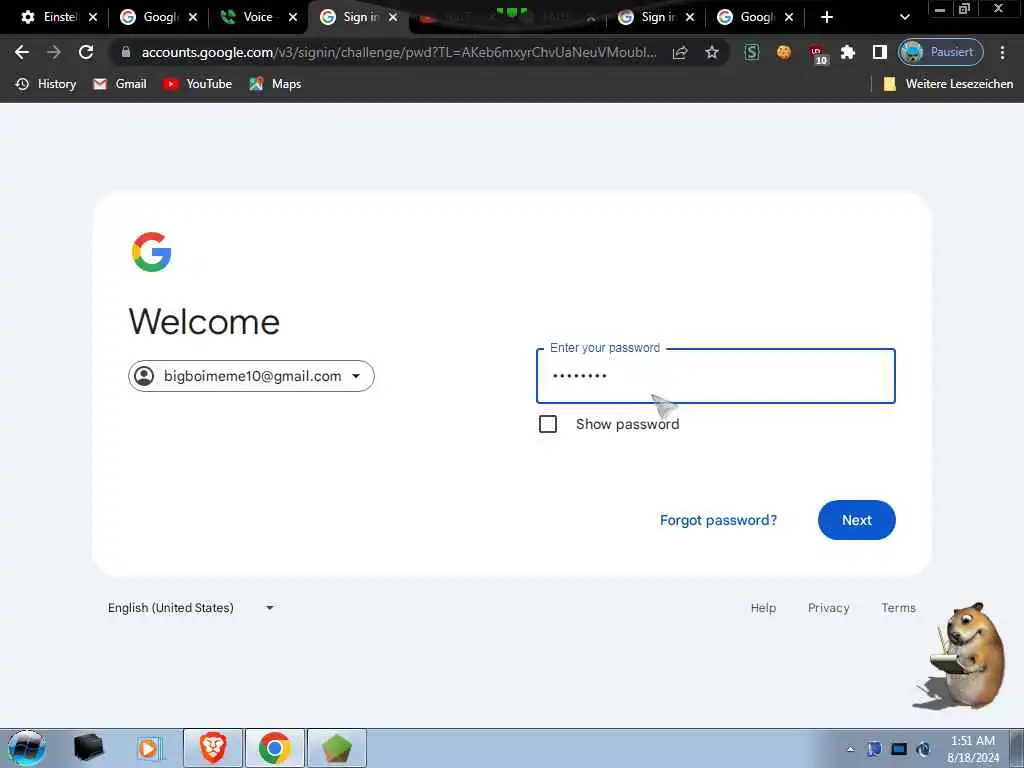
Task: Close the Voice tab
Action: click(x=293, y=18)
